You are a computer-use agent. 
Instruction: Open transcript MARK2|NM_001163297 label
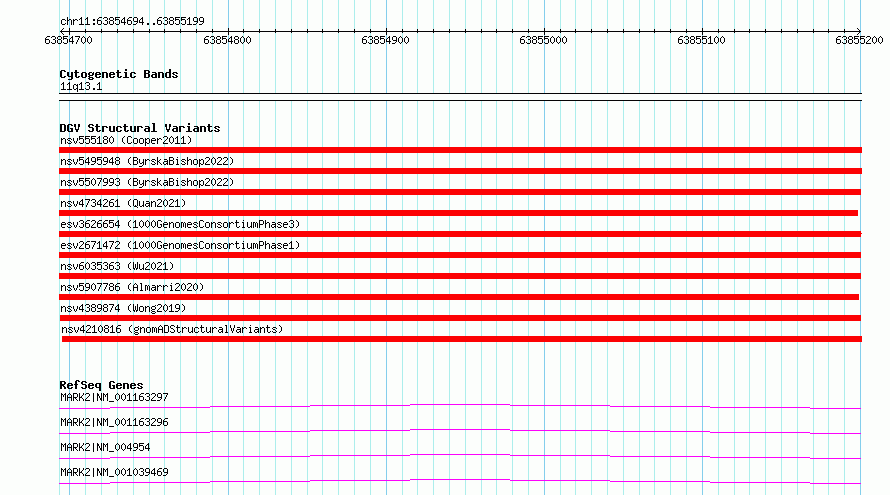(114, 397)
